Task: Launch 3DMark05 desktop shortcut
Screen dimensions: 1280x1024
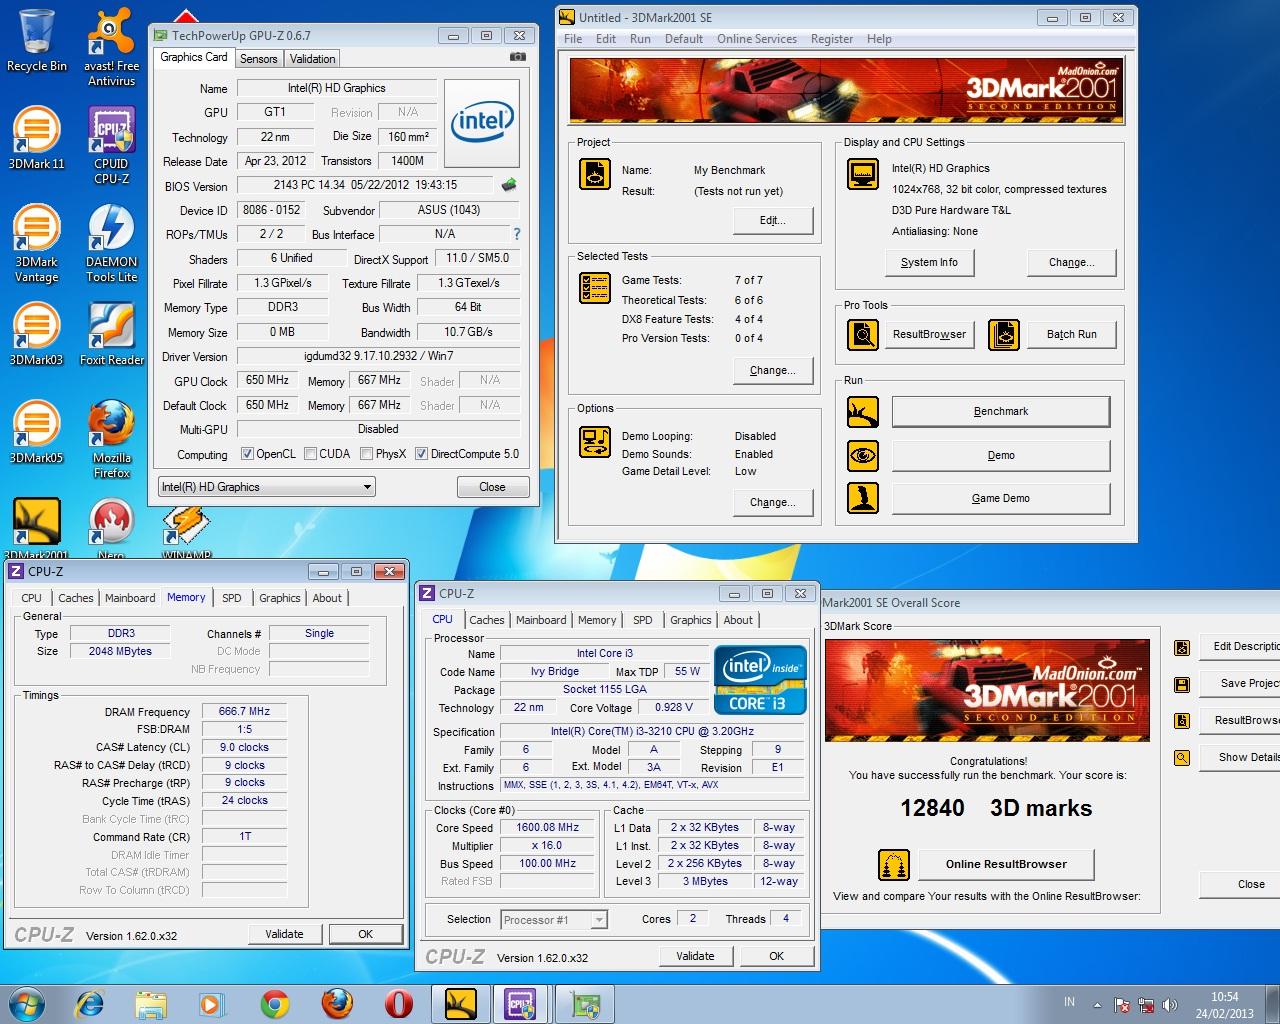Action: [x=36, y=431]
